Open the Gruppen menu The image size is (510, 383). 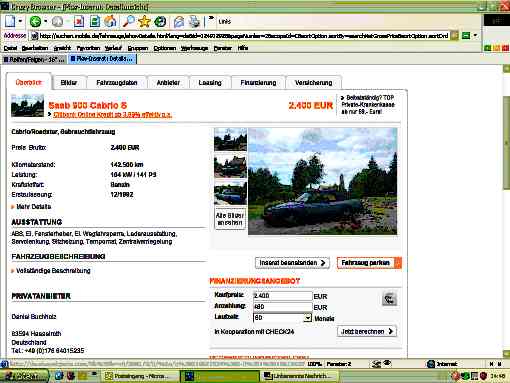click(x=138, y=48)
